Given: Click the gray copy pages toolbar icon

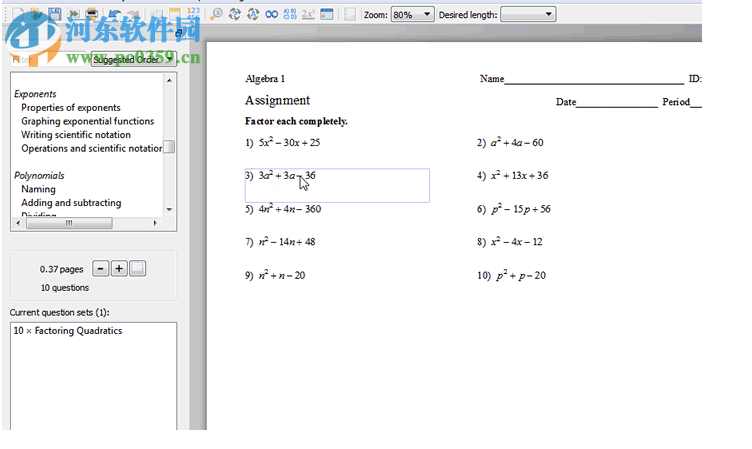Looking at the screenshot, I should (156, 14).
